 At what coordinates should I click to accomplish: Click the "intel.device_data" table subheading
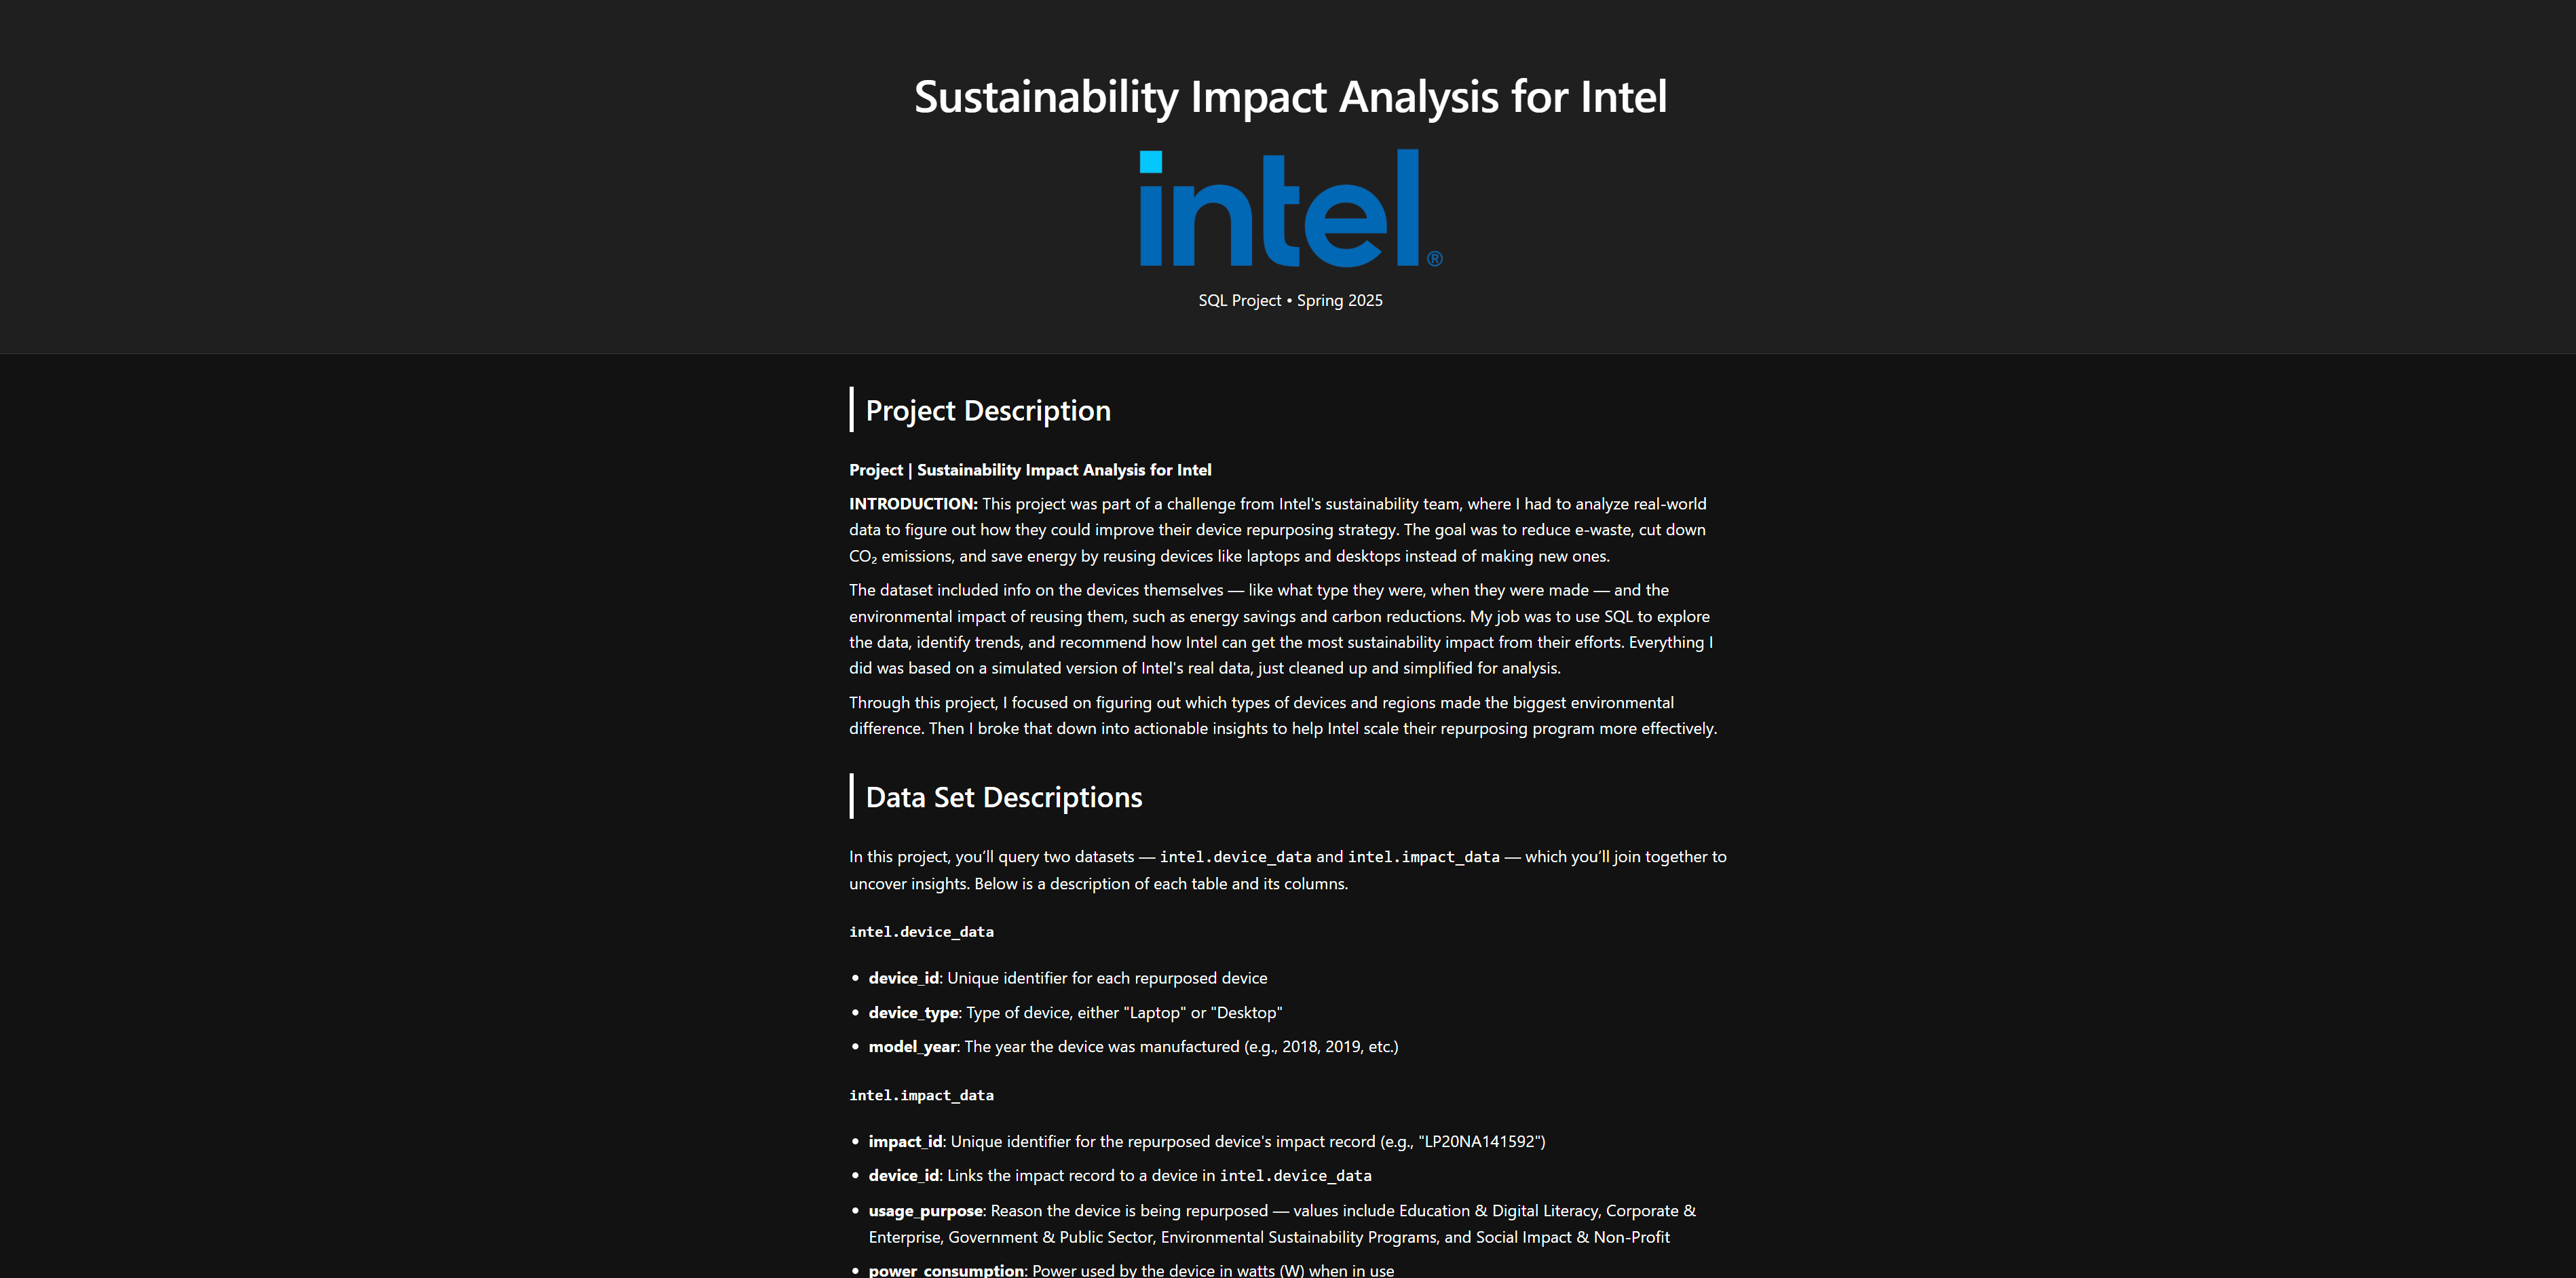921,932
